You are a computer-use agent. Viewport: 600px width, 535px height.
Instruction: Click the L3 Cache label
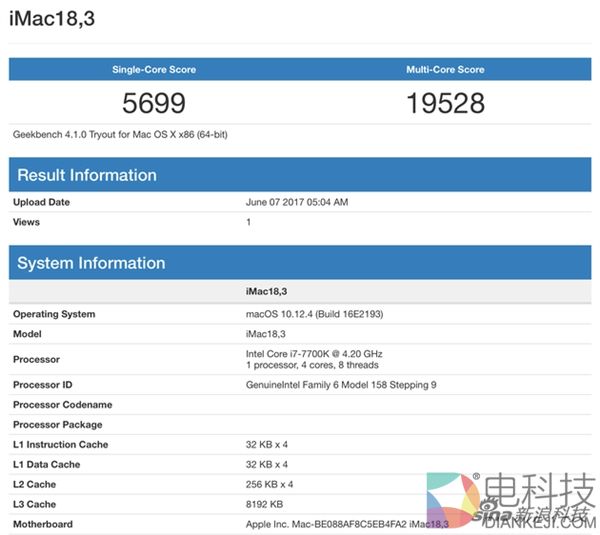[34, 504]
